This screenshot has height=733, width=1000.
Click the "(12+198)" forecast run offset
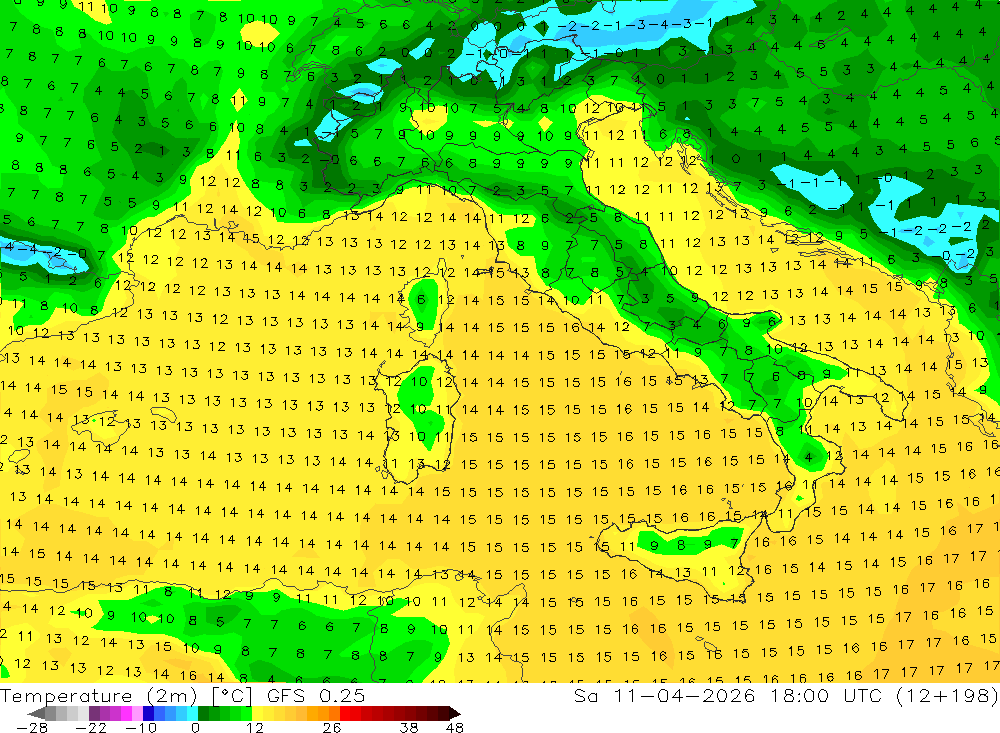(946, 695)
